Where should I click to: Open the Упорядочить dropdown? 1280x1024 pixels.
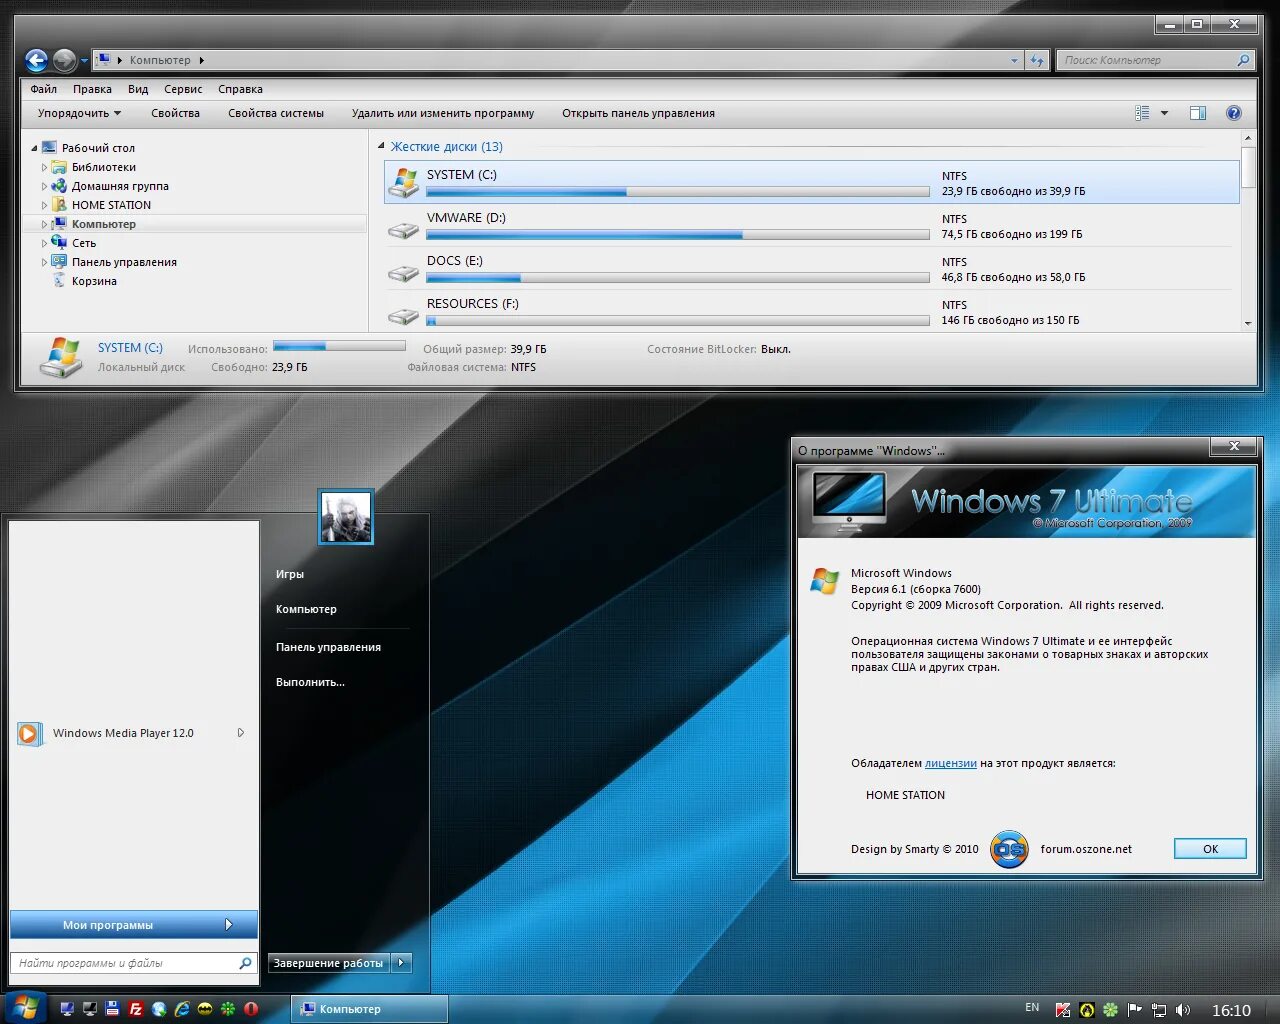(x=78, y=113)
